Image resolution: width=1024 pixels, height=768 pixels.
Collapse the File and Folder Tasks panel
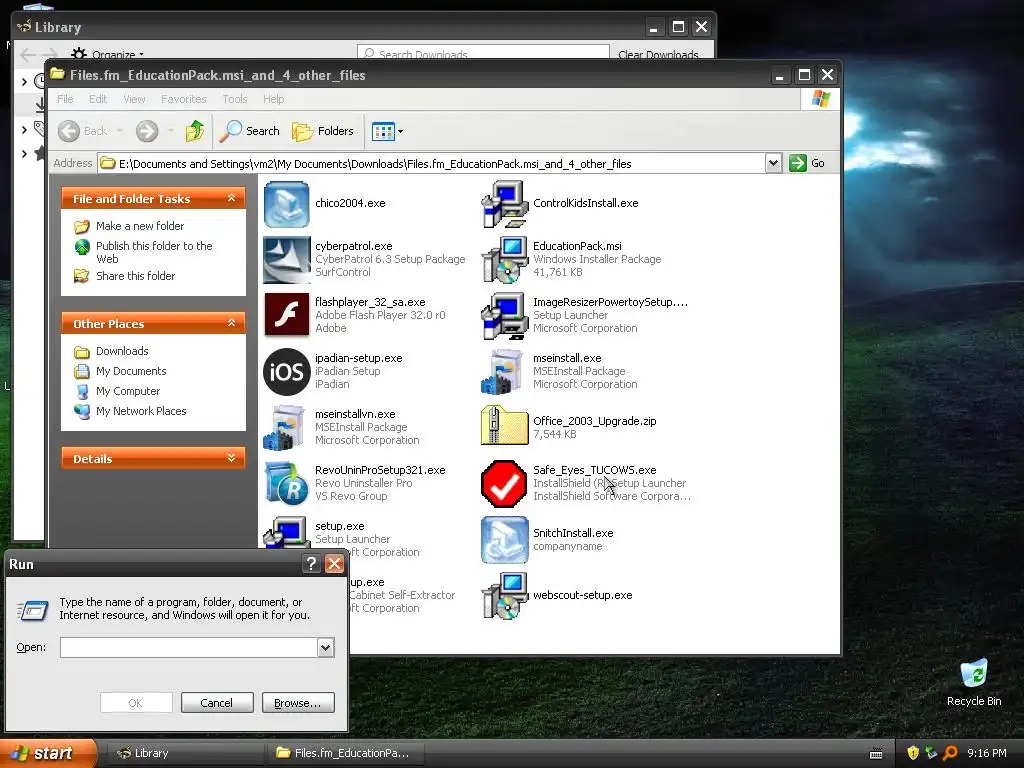tap(231, 198)
